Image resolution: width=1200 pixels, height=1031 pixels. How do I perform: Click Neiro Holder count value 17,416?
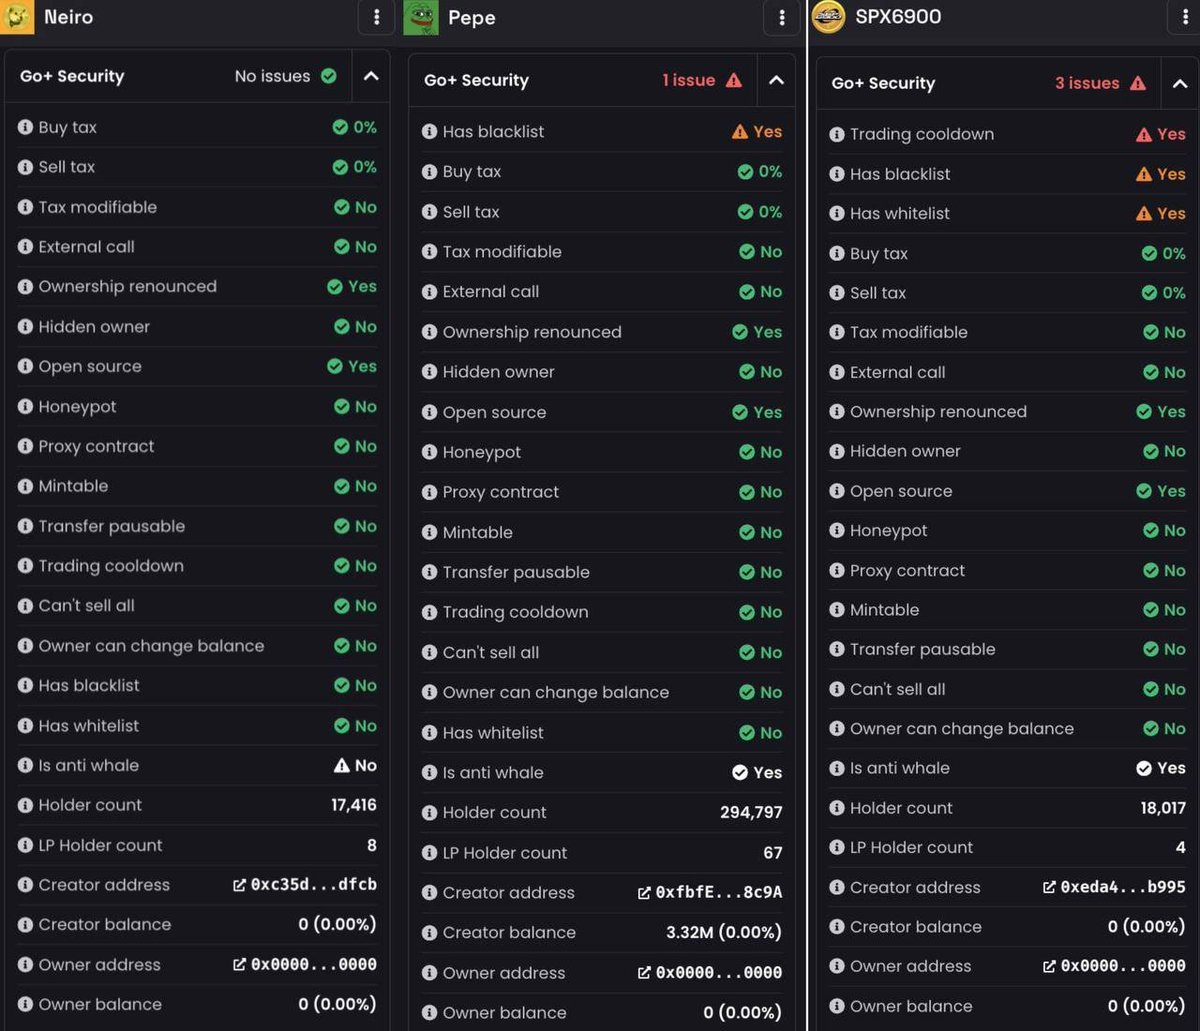point(354,805)
